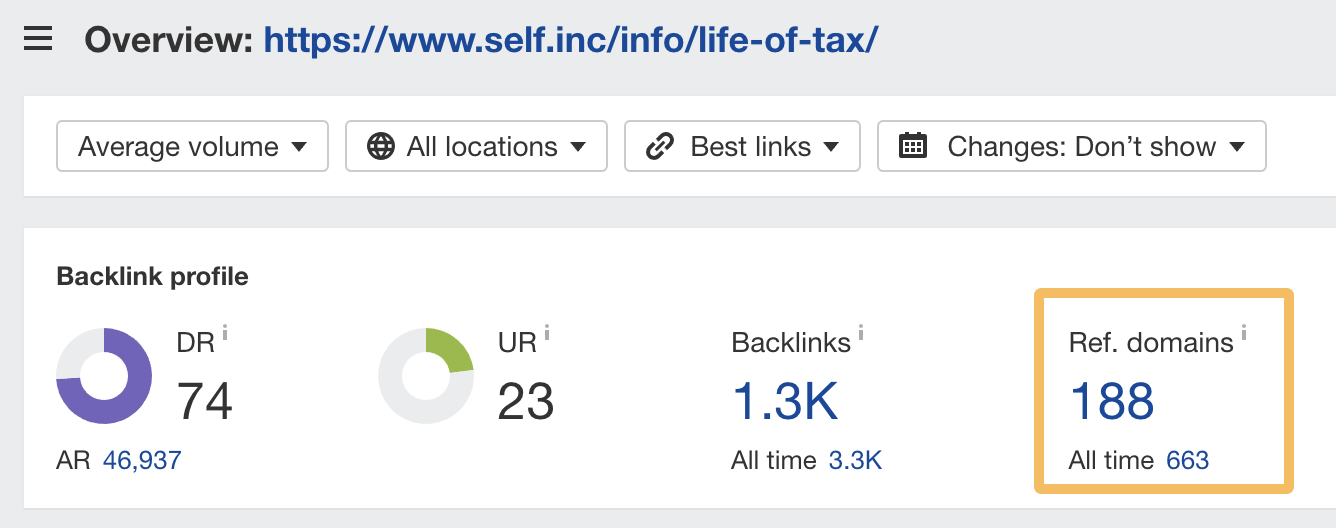Image resolution: width=1336 pixels, height=528 pixels.
Task: Click the calendar icon for changes
Action: pos(913,147)
